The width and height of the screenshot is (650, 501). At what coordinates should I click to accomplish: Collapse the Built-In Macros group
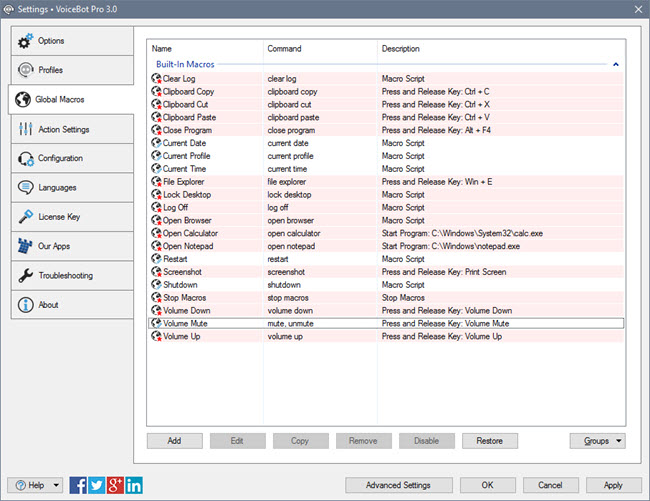[616, 64]
